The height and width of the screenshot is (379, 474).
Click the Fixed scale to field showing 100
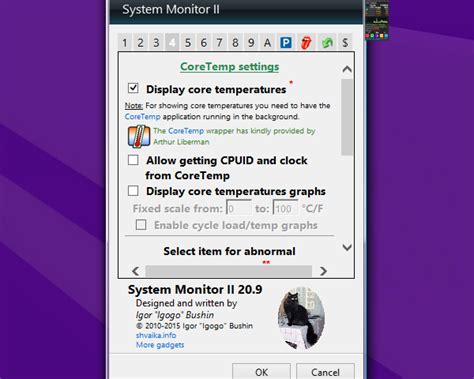285,208
